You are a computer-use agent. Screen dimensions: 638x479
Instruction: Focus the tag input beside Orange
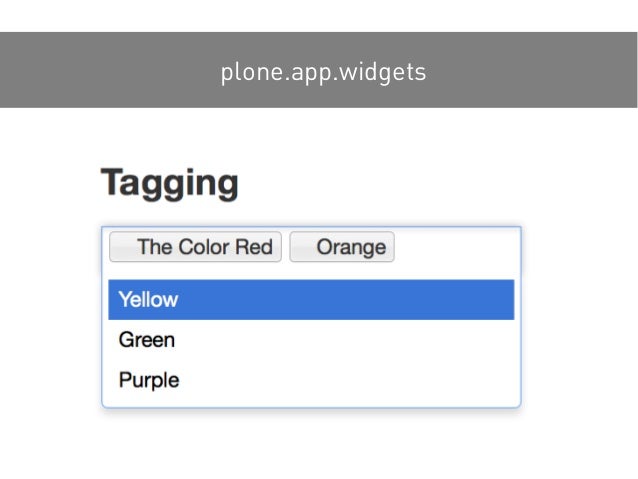click(455, 247)
